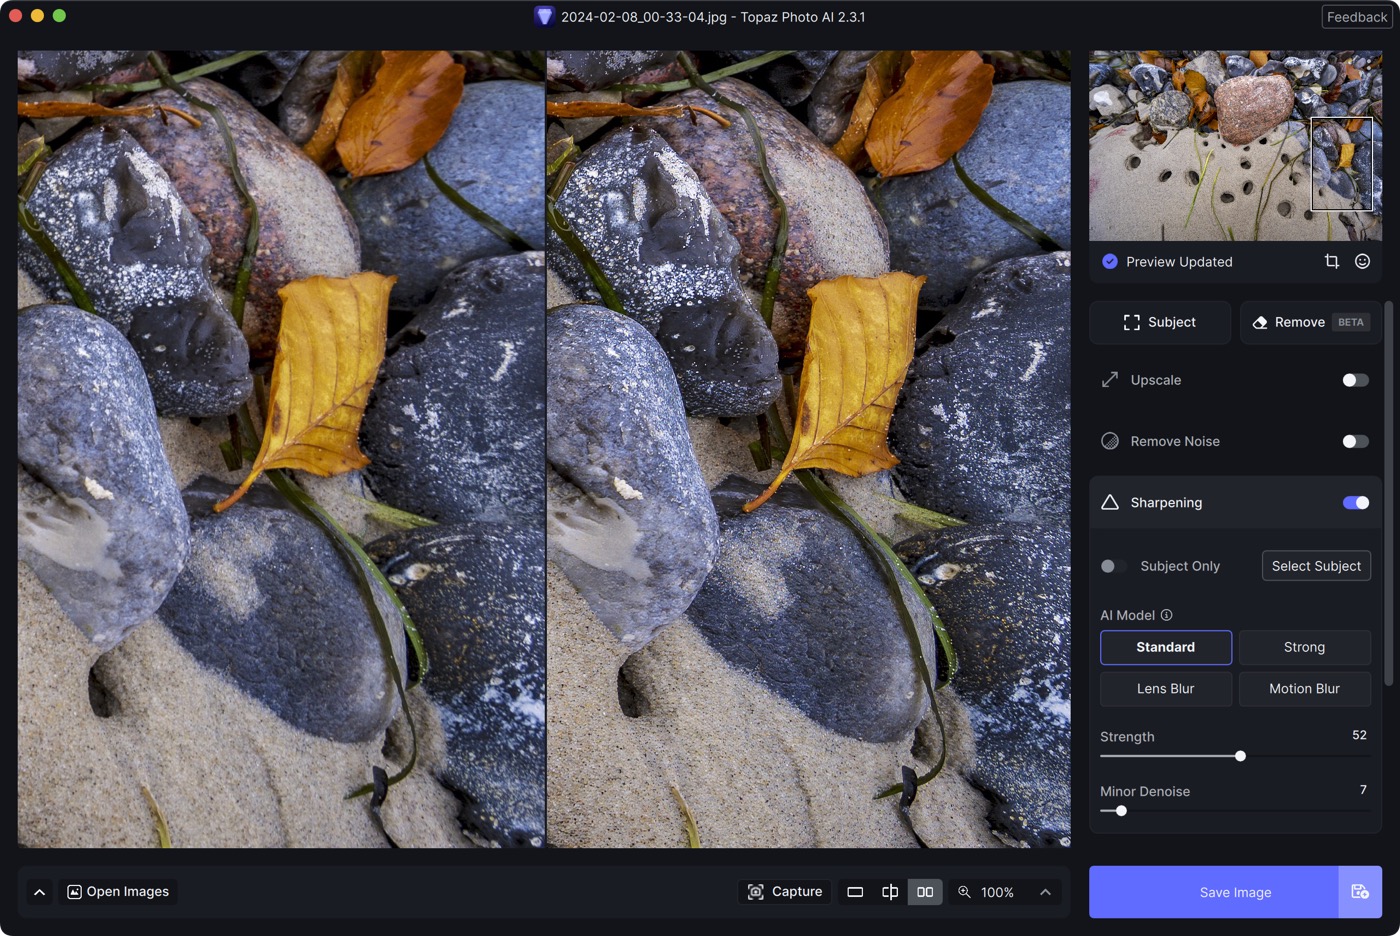
Task: Switch to split slider view
Action: 890,892
